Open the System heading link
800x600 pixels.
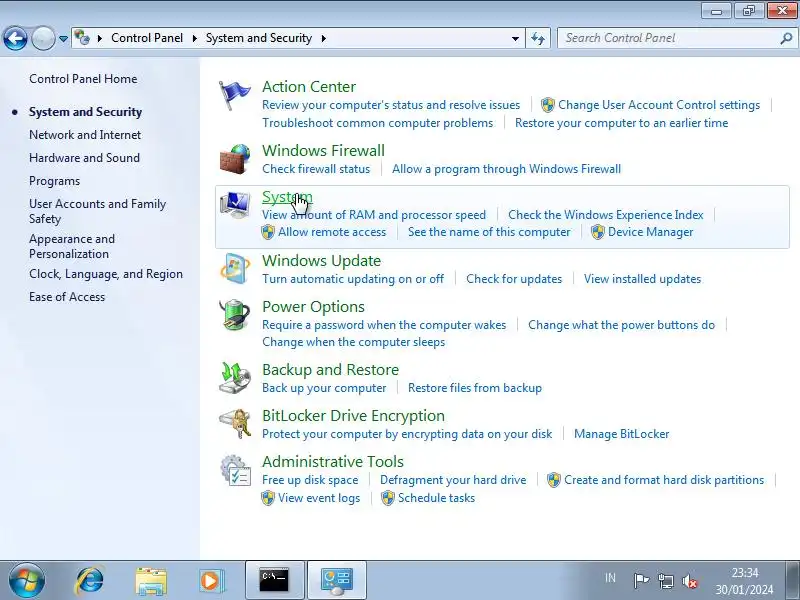click(287, 197)
